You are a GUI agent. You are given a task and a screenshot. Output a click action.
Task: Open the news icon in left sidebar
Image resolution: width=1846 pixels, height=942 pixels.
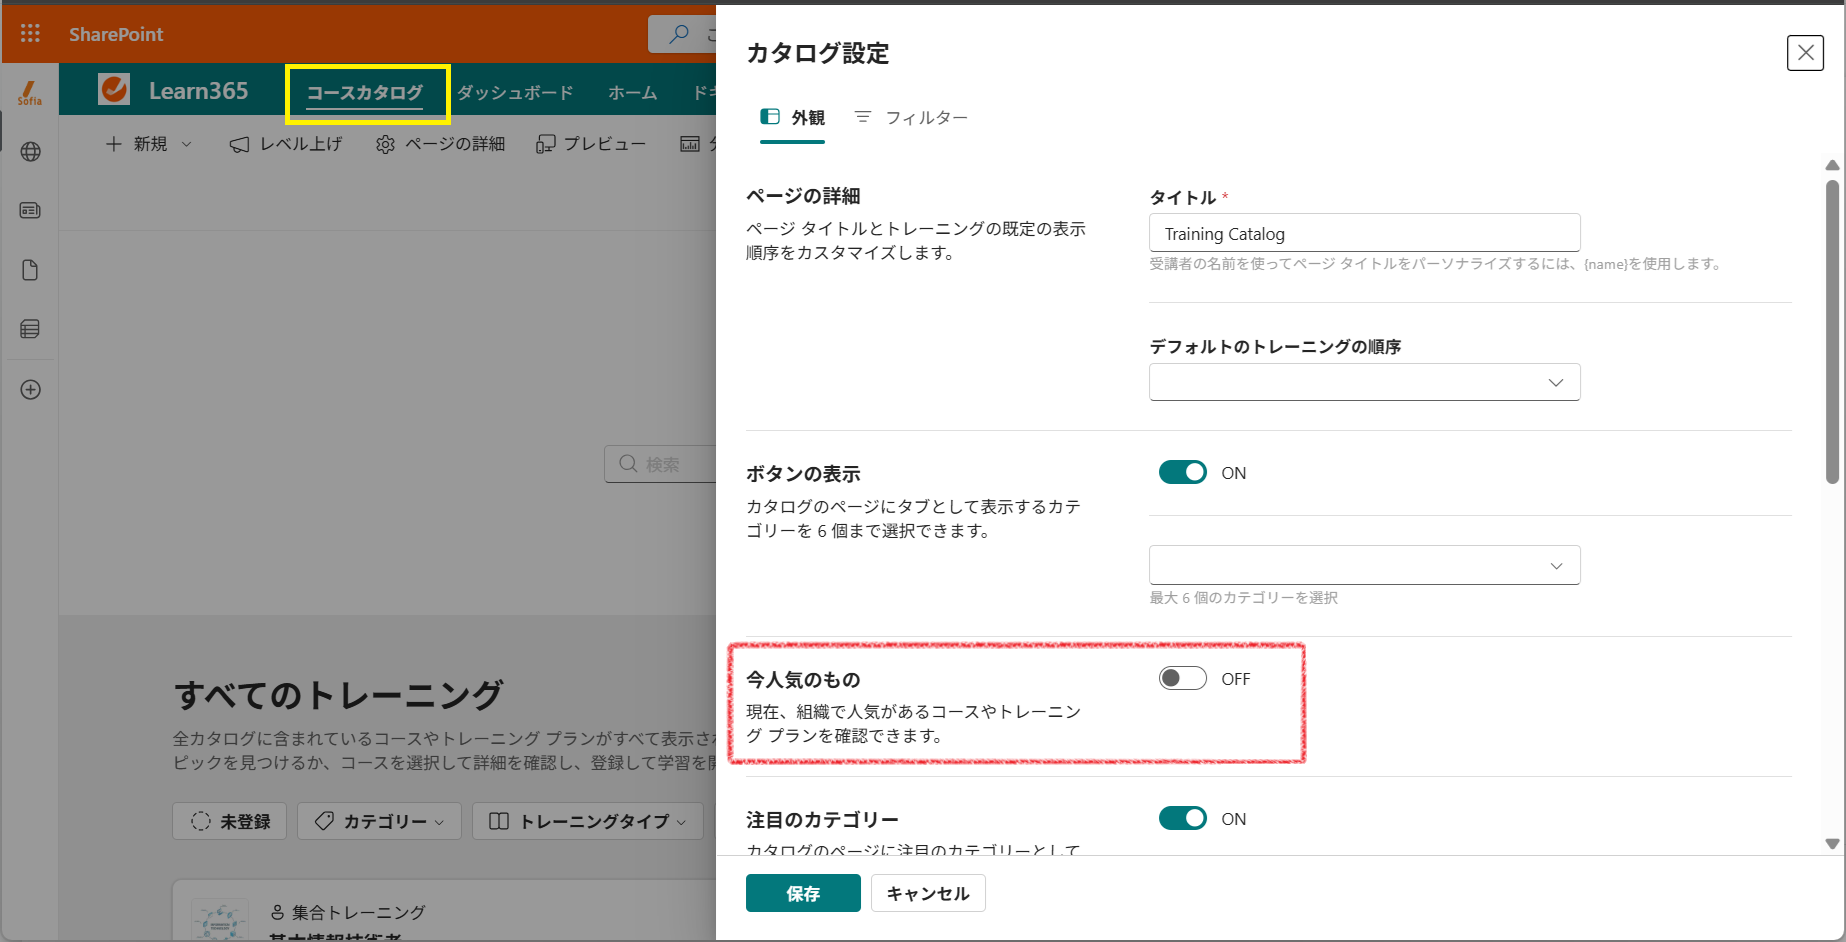point(31,210)
